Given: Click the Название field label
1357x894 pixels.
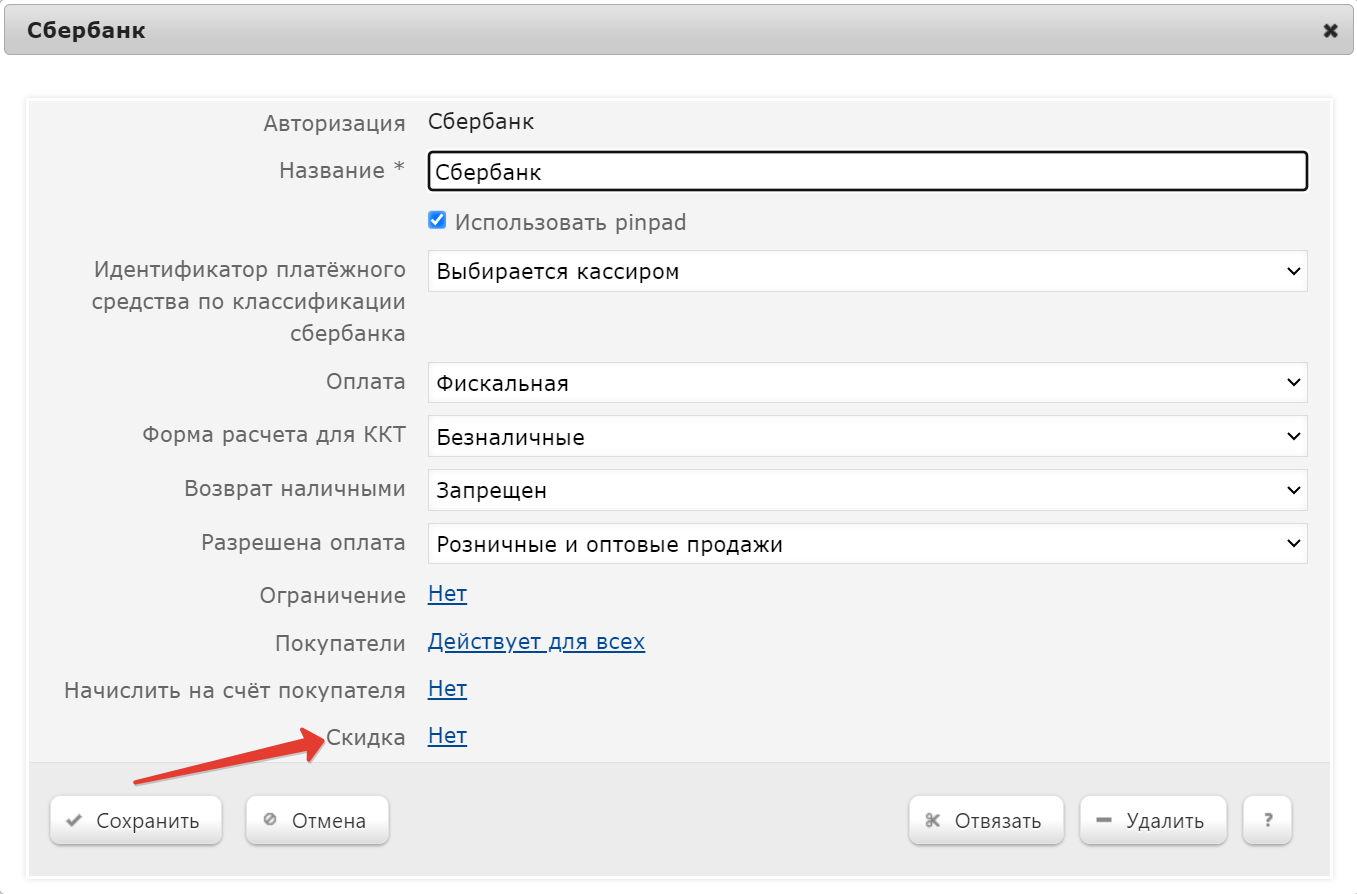Looking at the screenshot, I should pyautogui.click(x=342, y=170).
